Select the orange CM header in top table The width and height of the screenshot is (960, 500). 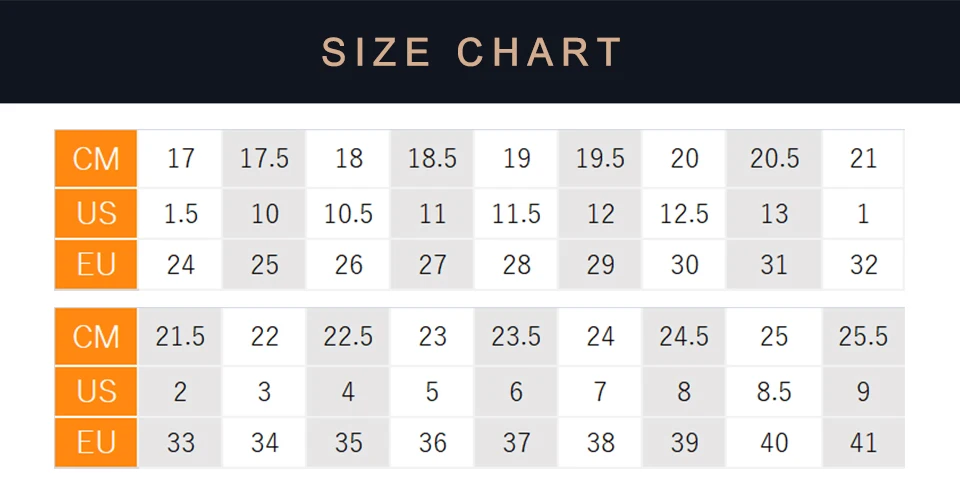pos(96,158)
